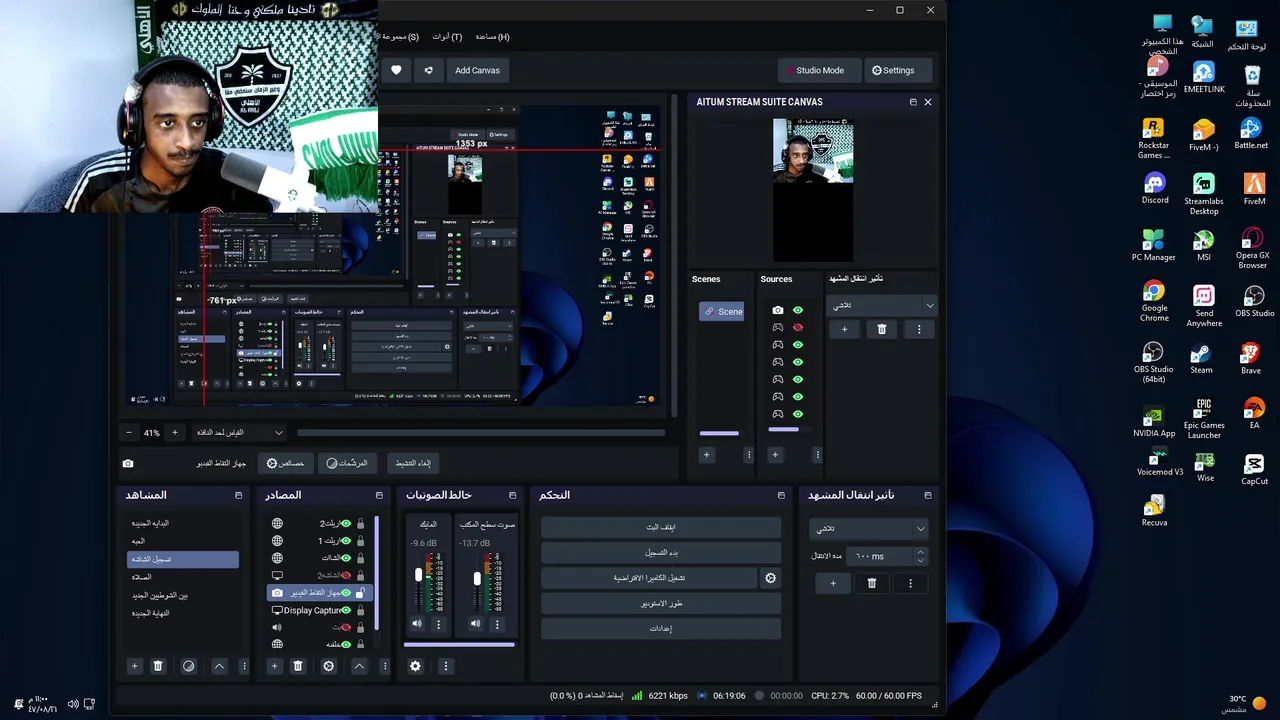The width and height of the screenshot is (1280, 720).
Task: Increase transition duration with stepper up arrow
Action: point(921,552)
